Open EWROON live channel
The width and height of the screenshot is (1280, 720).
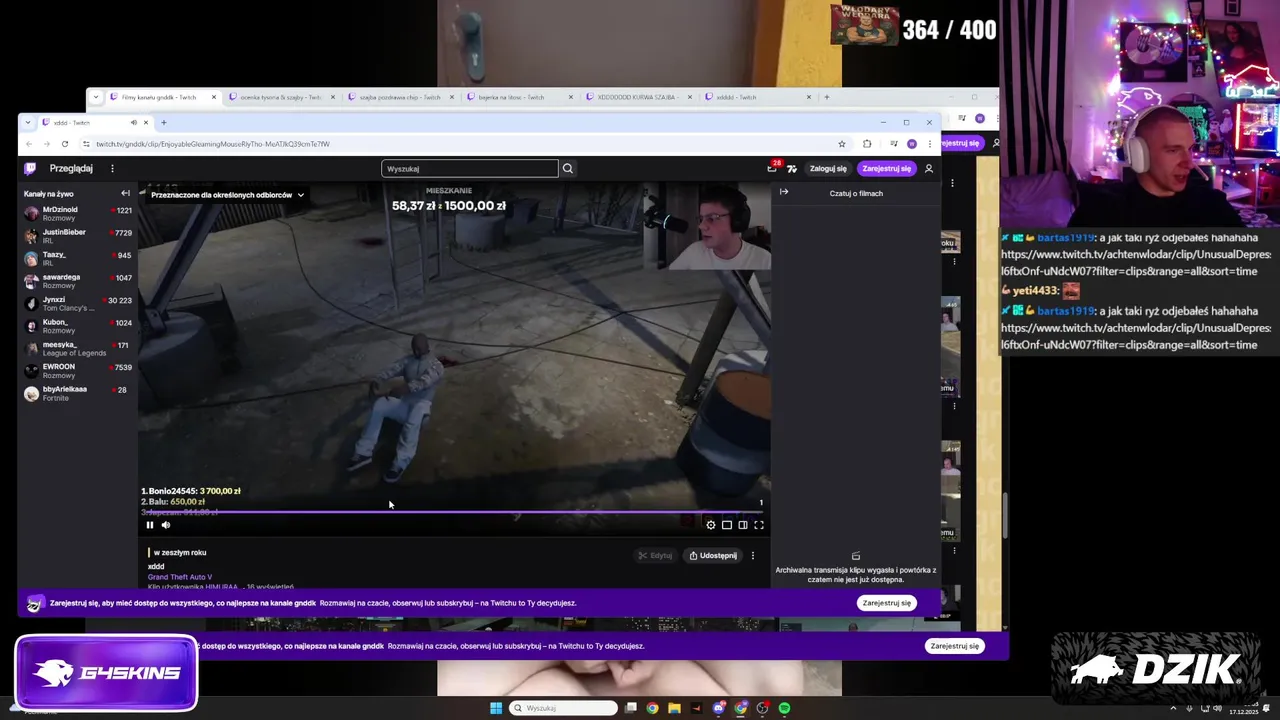tap(78, 371)
